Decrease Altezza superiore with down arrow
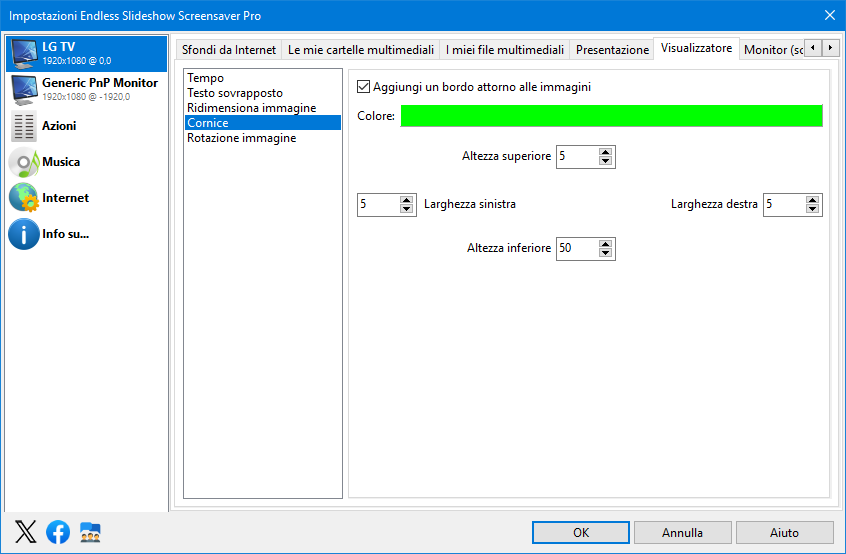Screen dimensions: 846x554 [x=605, y=161]
